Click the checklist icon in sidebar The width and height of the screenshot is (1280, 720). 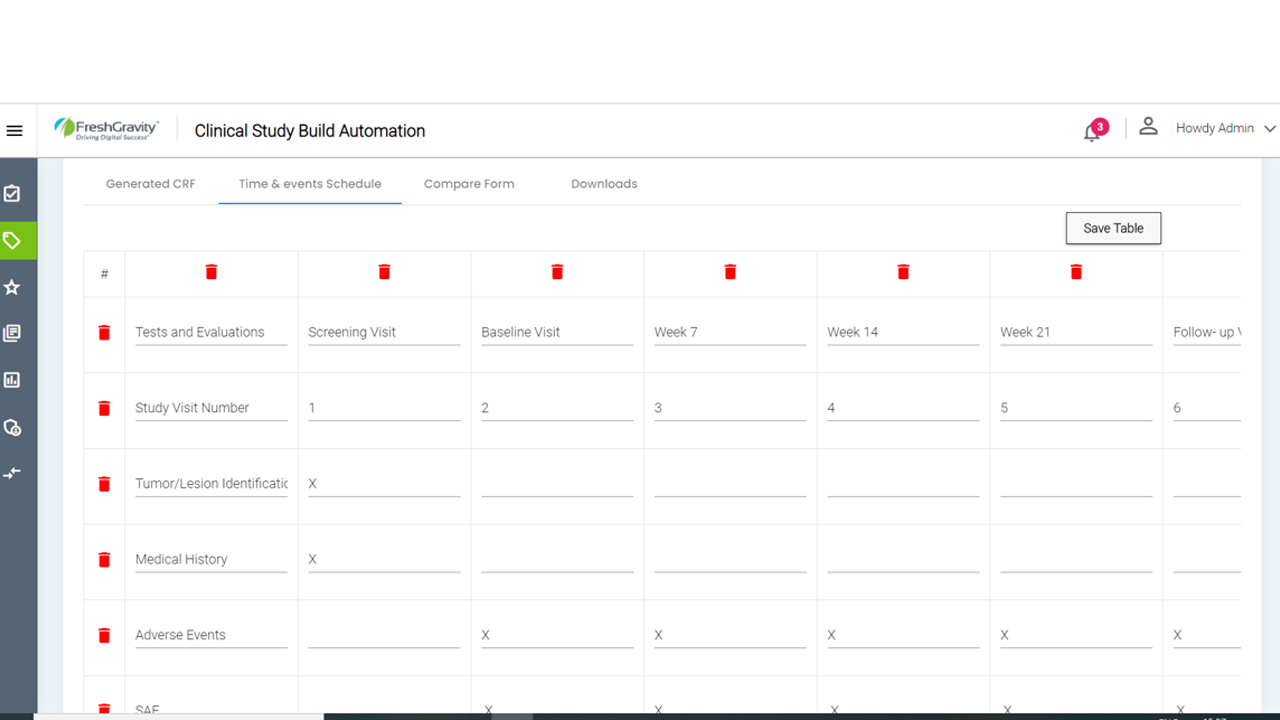coord(12,194)
